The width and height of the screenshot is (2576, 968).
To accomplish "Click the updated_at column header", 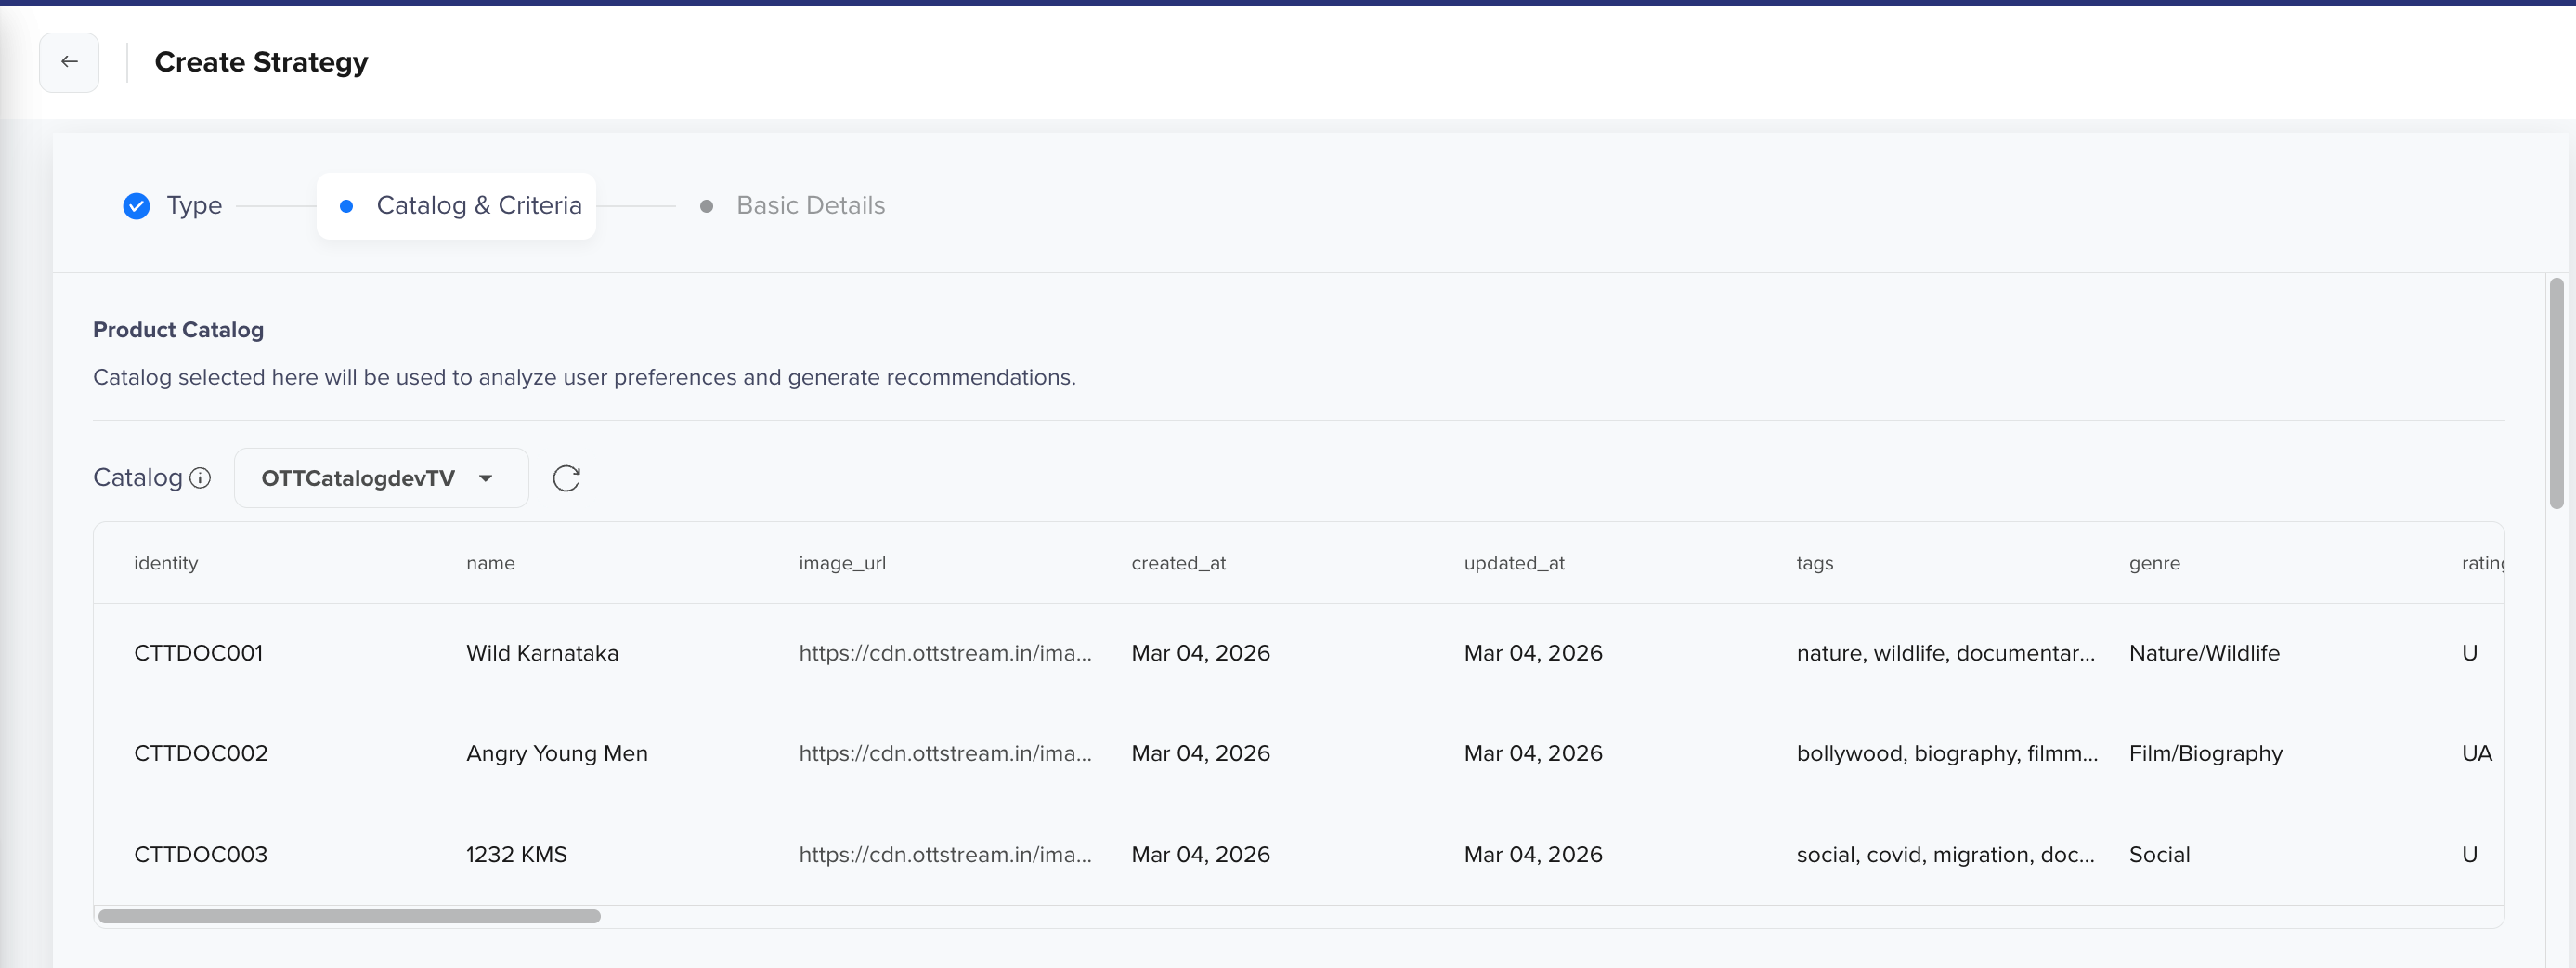I will 1514,563.
